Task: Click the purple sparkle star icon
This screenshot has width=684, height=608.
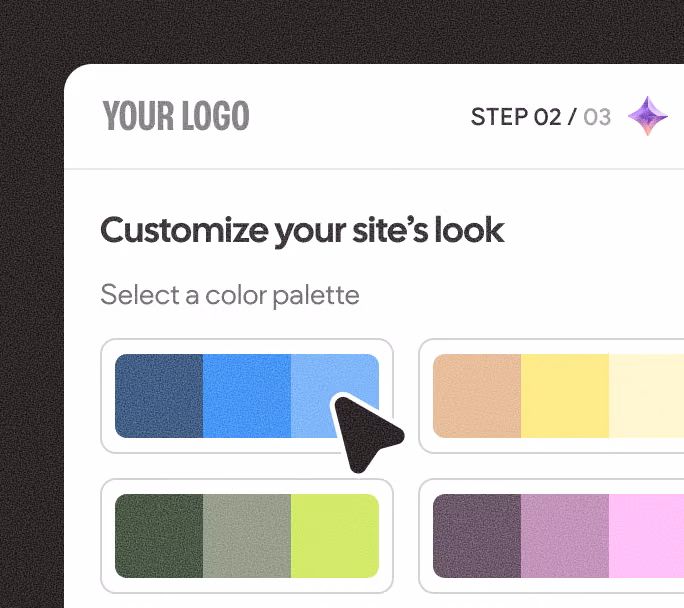Action: (648, 117)
